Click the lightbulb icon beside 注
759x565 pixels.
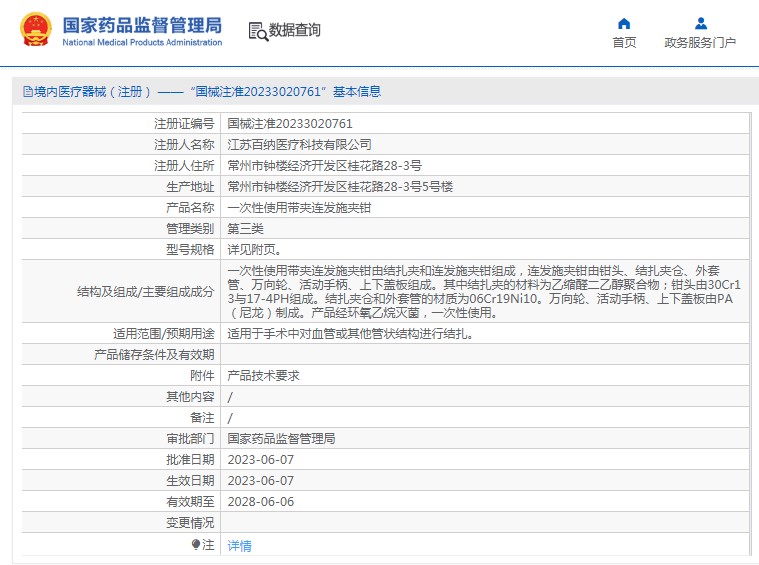coord(196,545)
